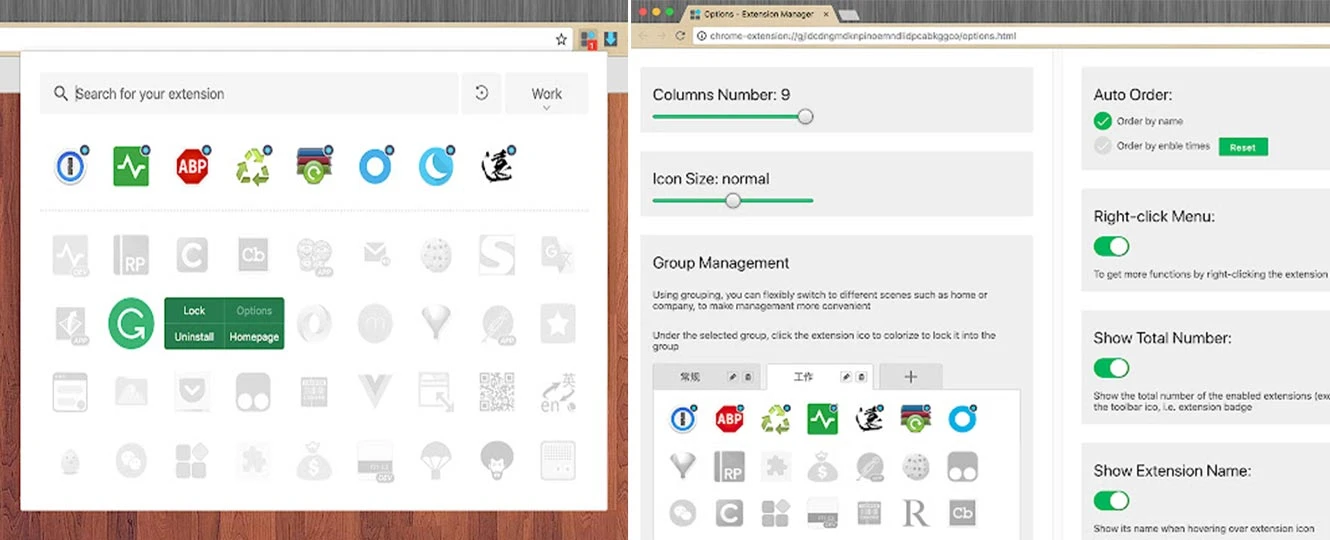Toggle the Show Extension Name switch
The image size is (1330, 540).
pyautogui.click(x=1111, y=500)
